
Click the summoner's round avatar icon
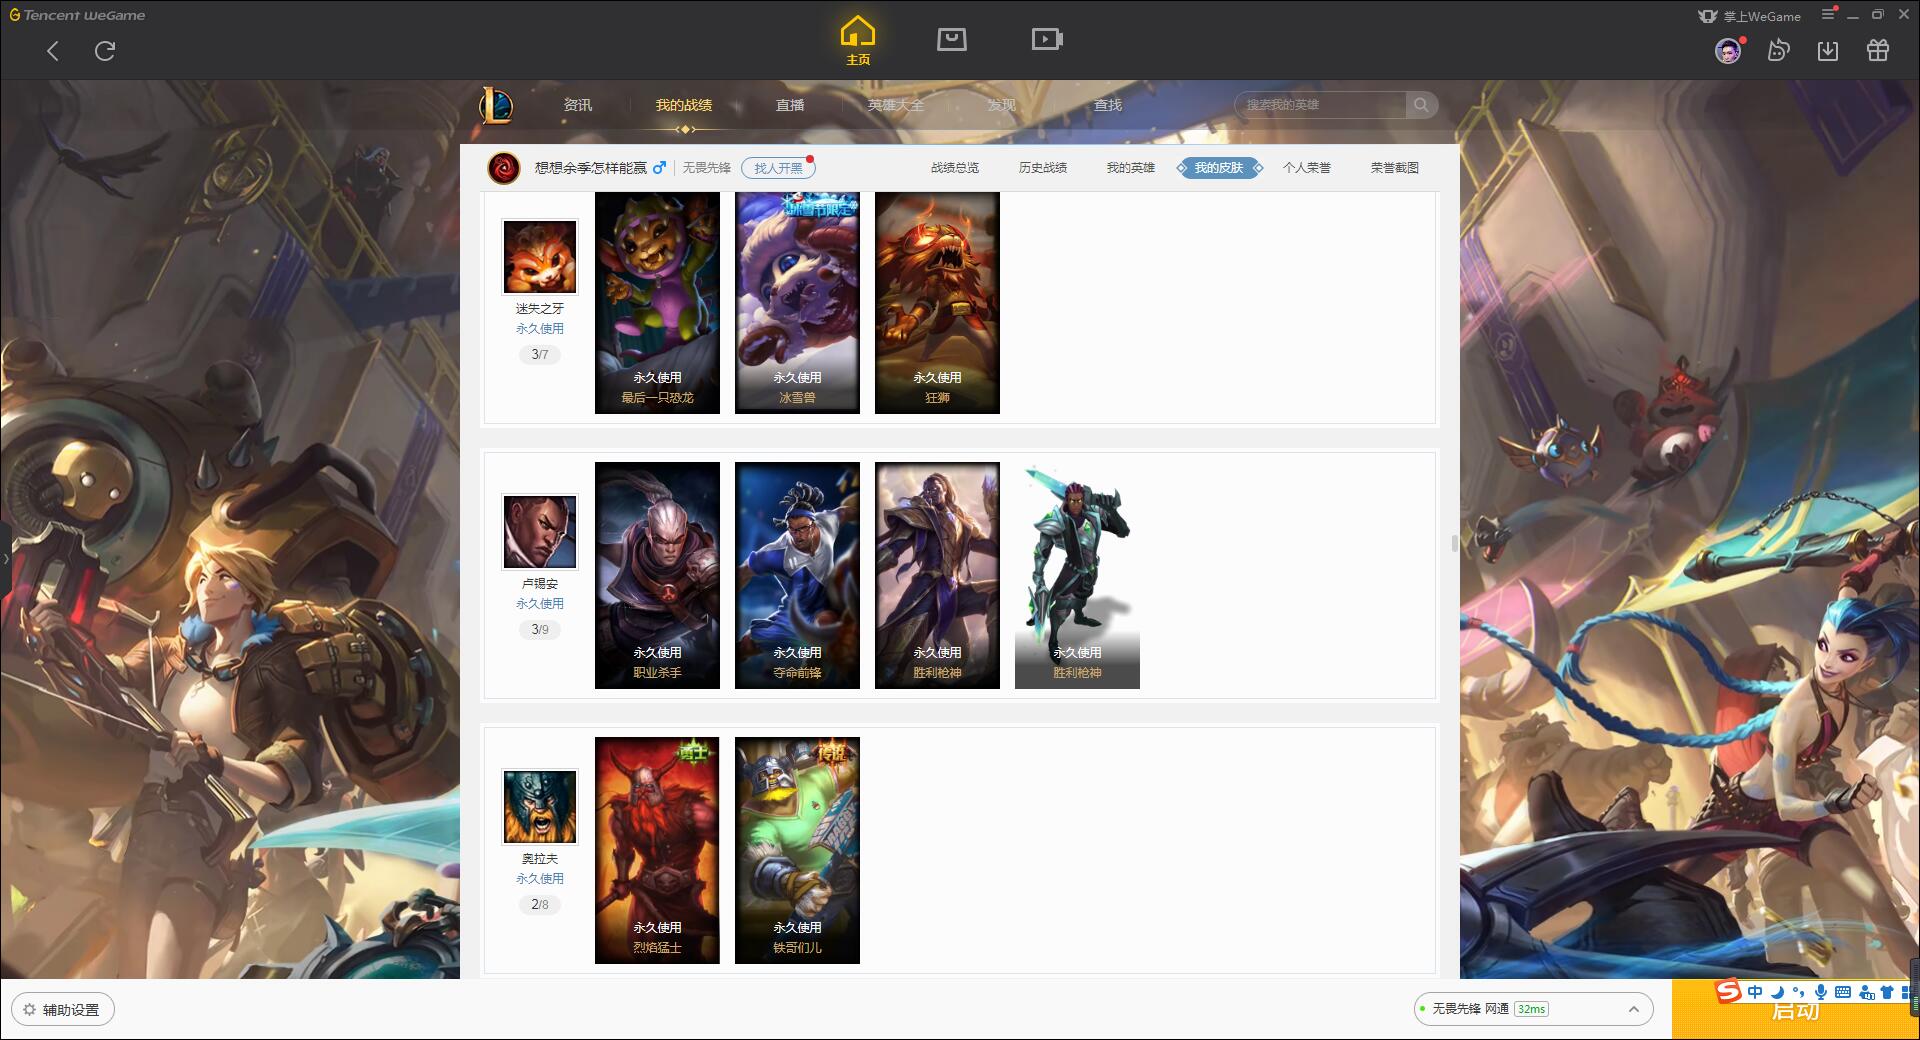504,168
